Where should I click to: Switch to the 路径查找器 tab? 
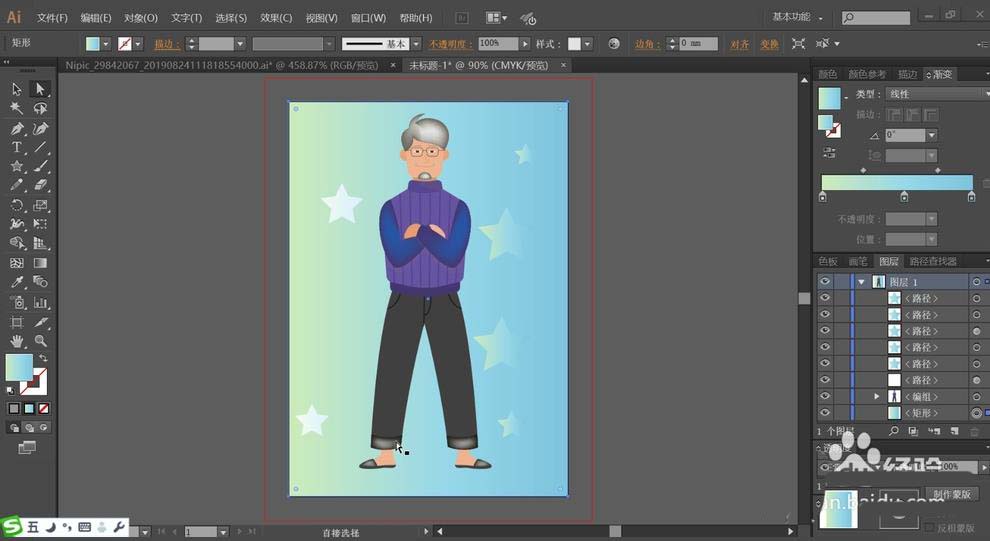pyautogui.click(x=933, y=261)
